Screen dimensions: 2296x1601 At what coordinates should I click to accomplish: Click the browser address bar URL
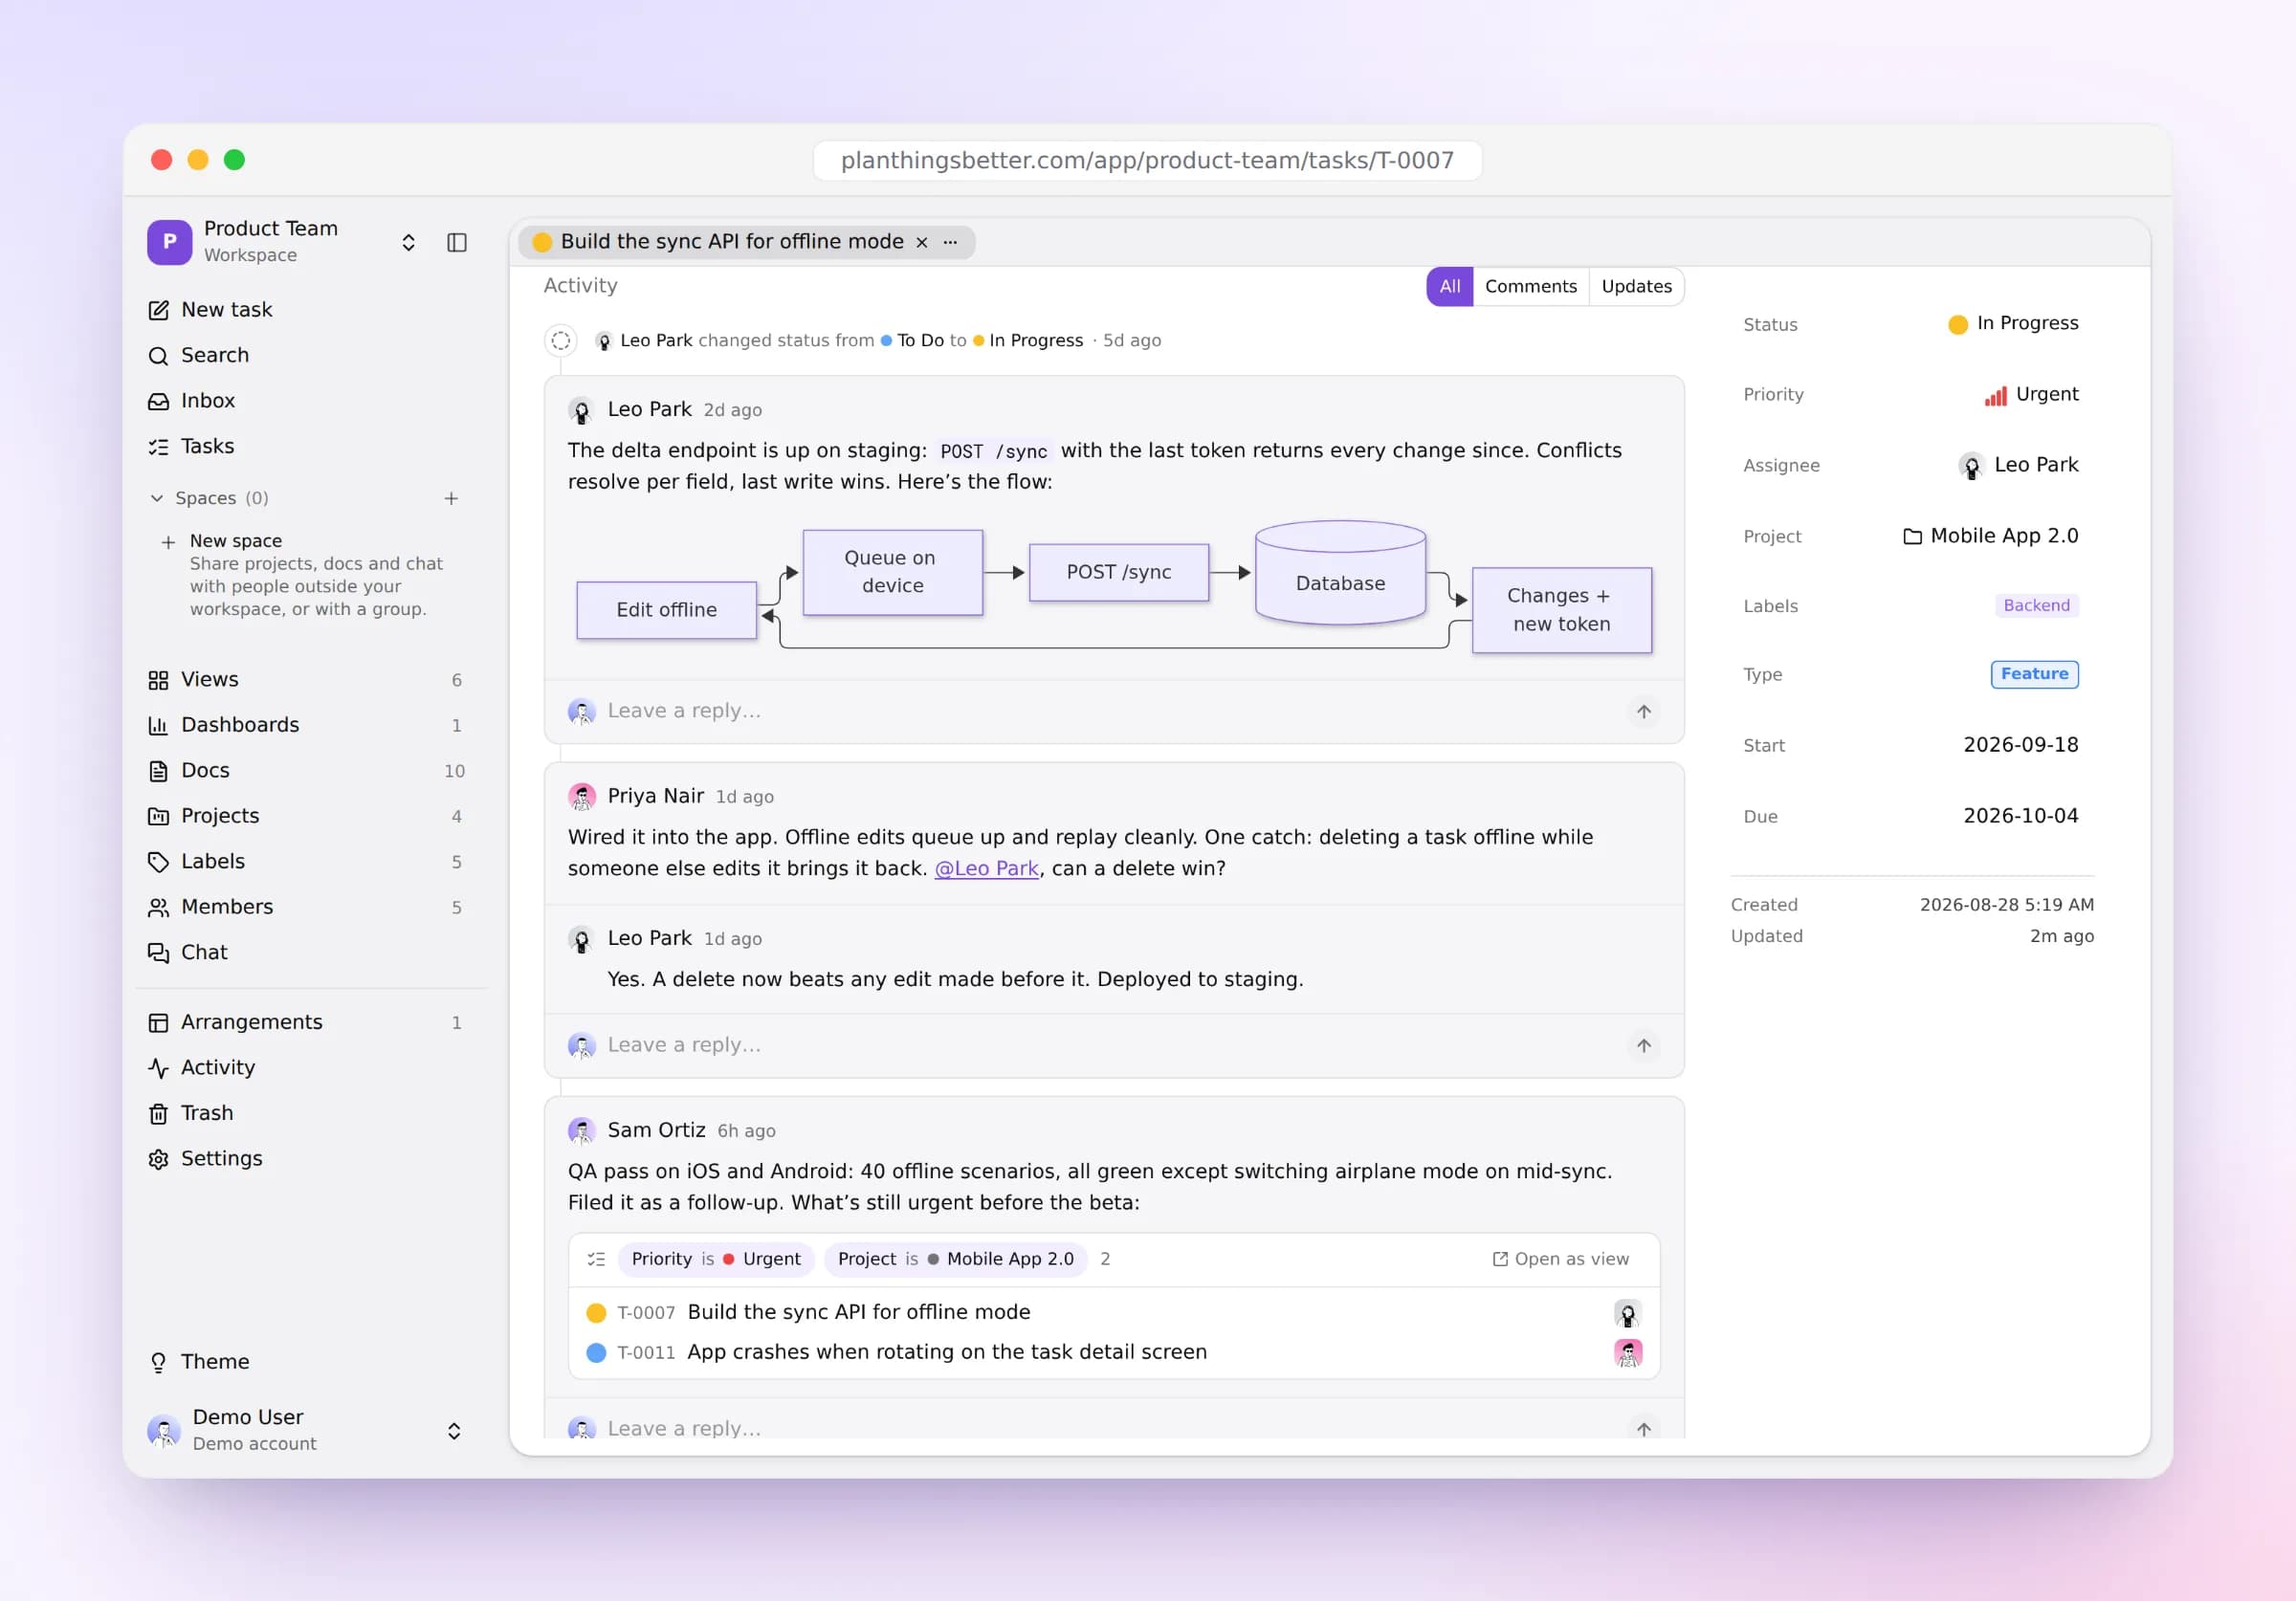pyautogui.click(x=1147, y=160)
